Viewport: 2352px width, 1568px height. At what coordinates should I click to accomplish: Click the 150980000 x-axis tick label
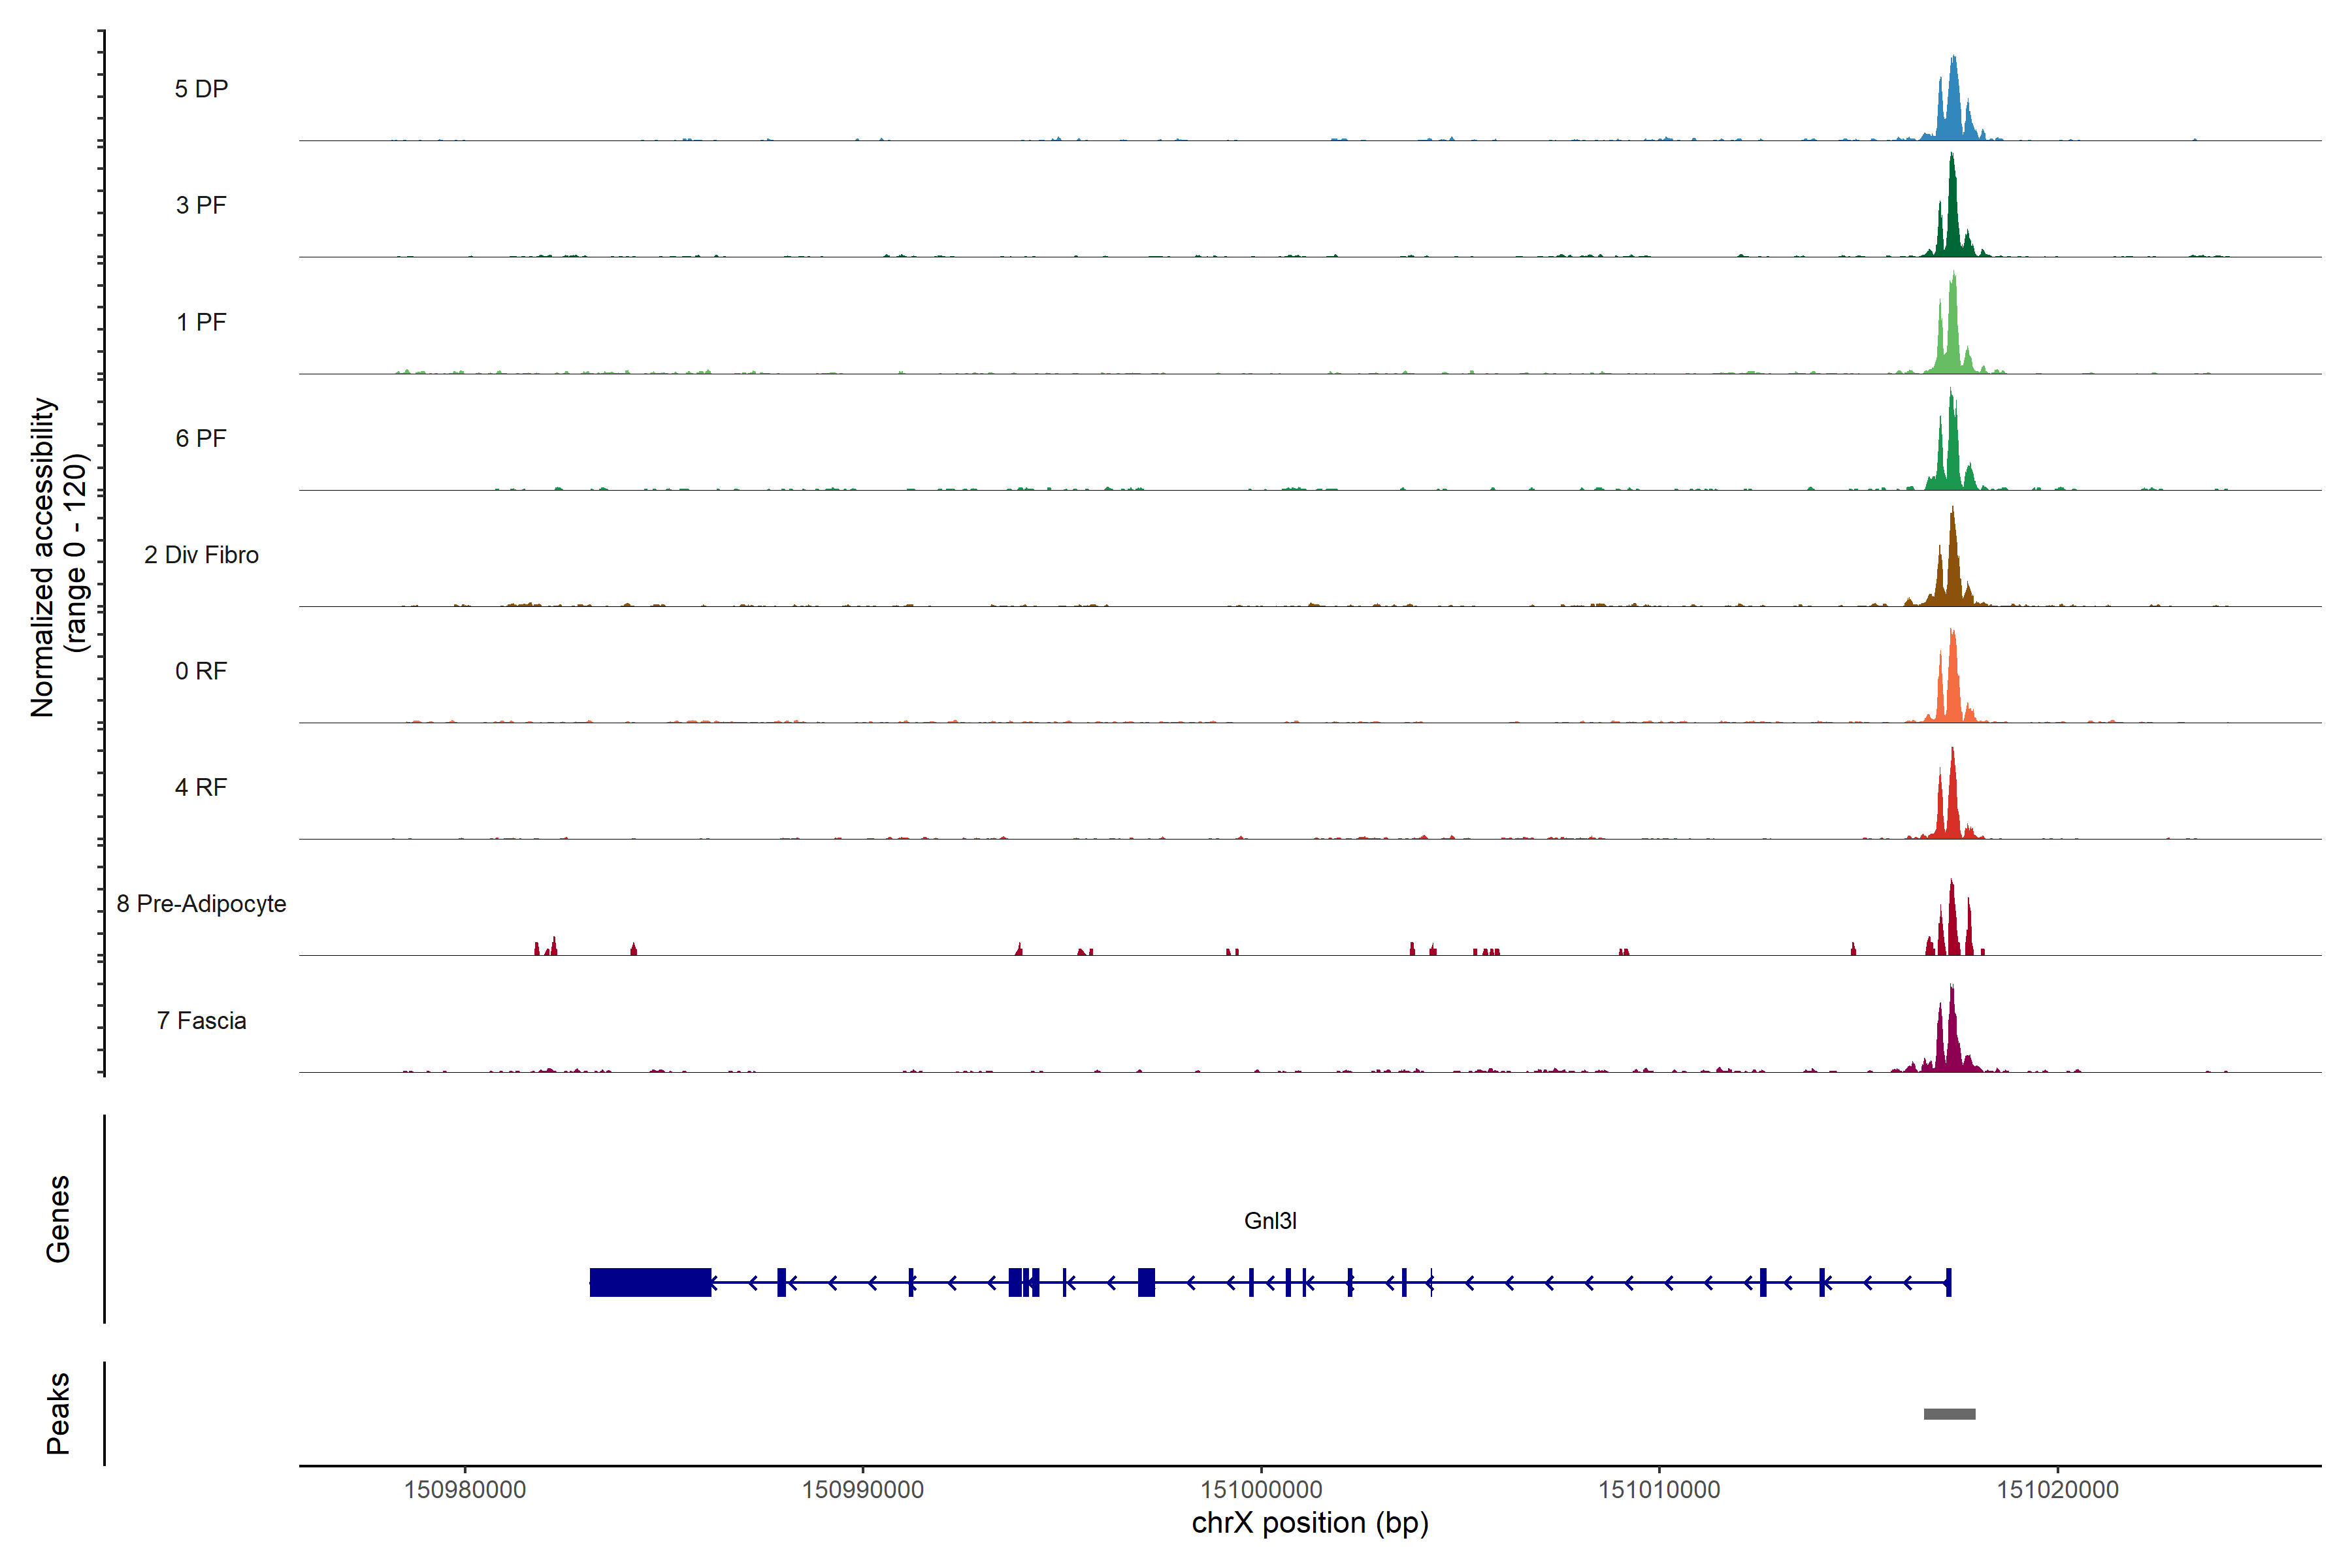click(x=465, y=1490)
